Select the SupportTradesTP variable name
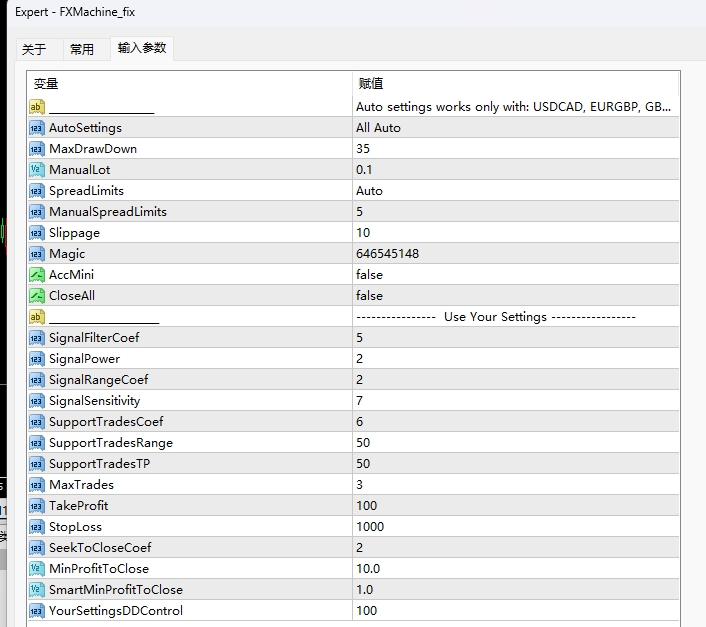706x627 pixels. pos(100,464)
